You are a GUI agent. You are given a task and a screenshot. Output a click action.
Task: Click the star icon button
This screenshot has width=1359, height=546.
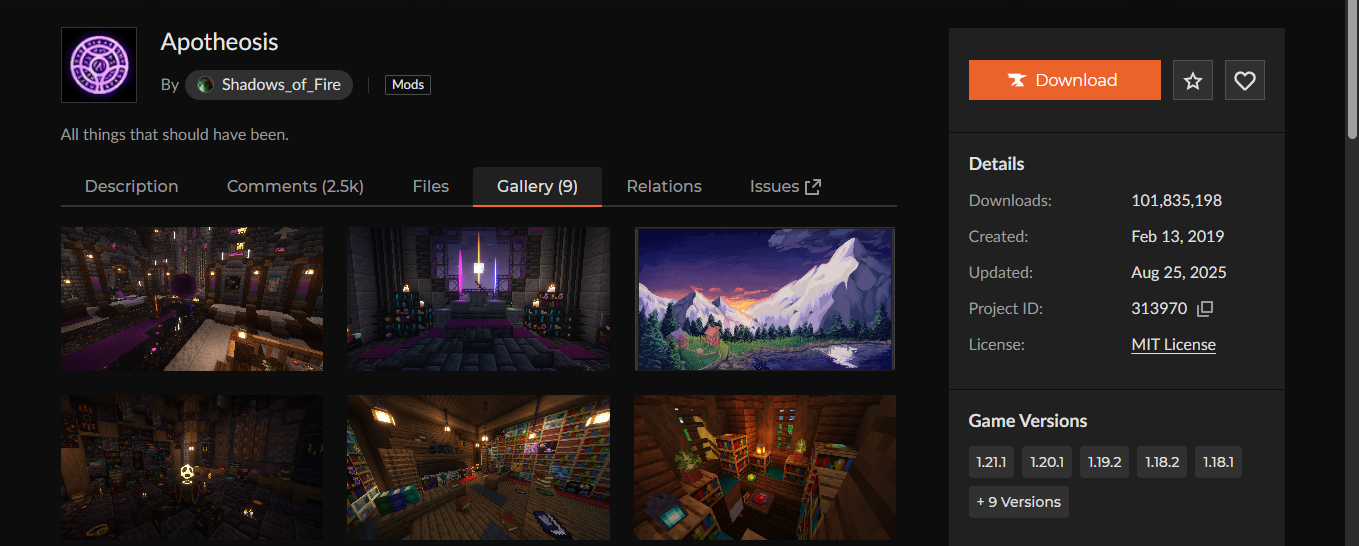1192,81
